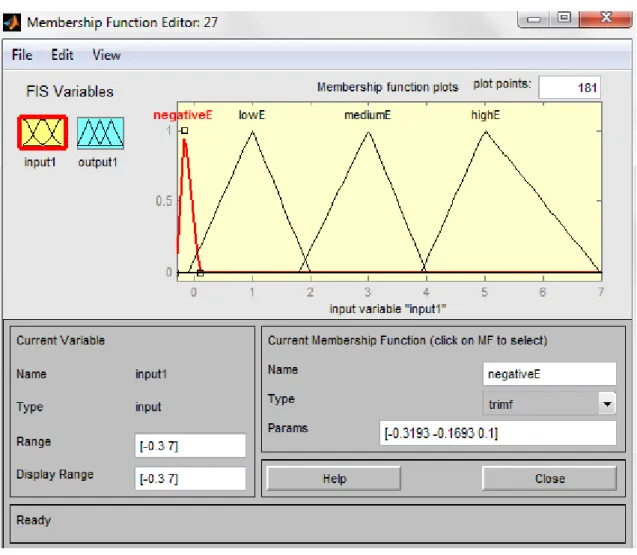Click the Close button
Screen dimensions: 637x555
tap(549, 478)
